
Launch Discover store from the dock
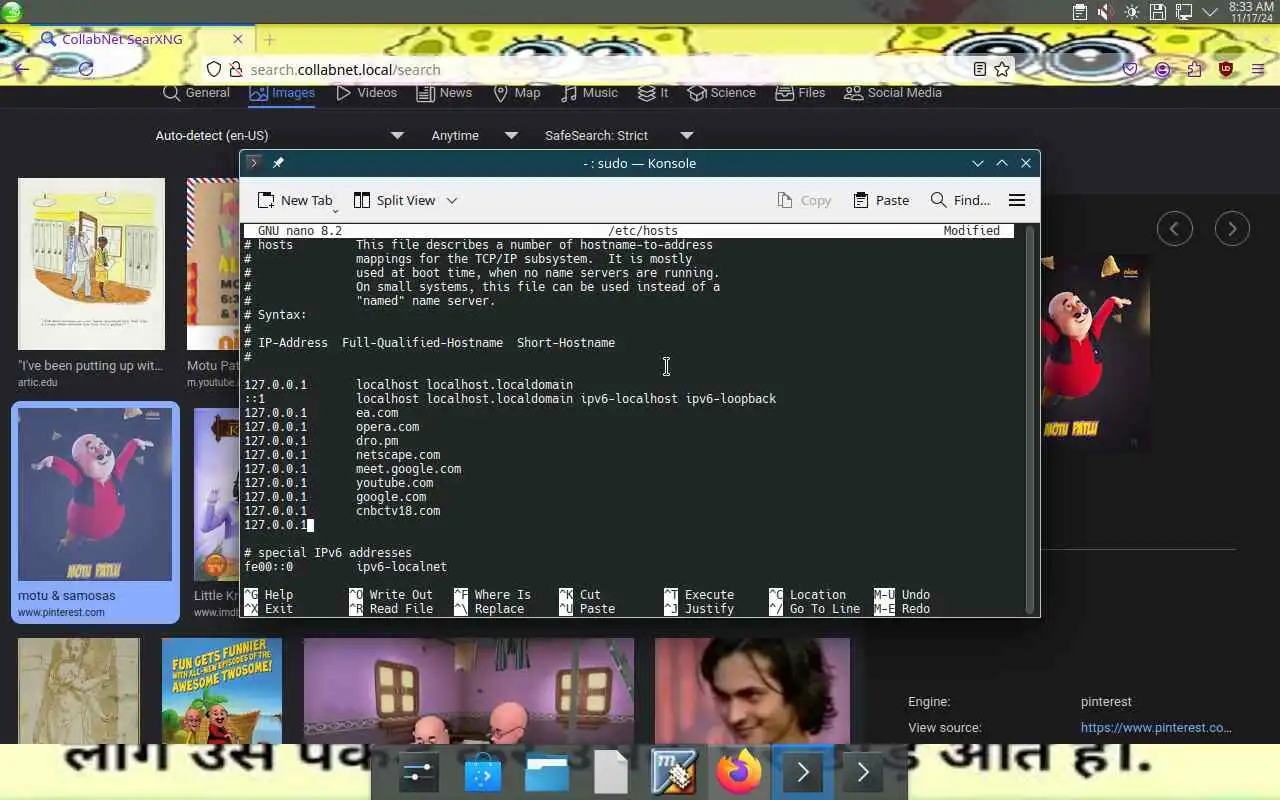click(483, 773)
